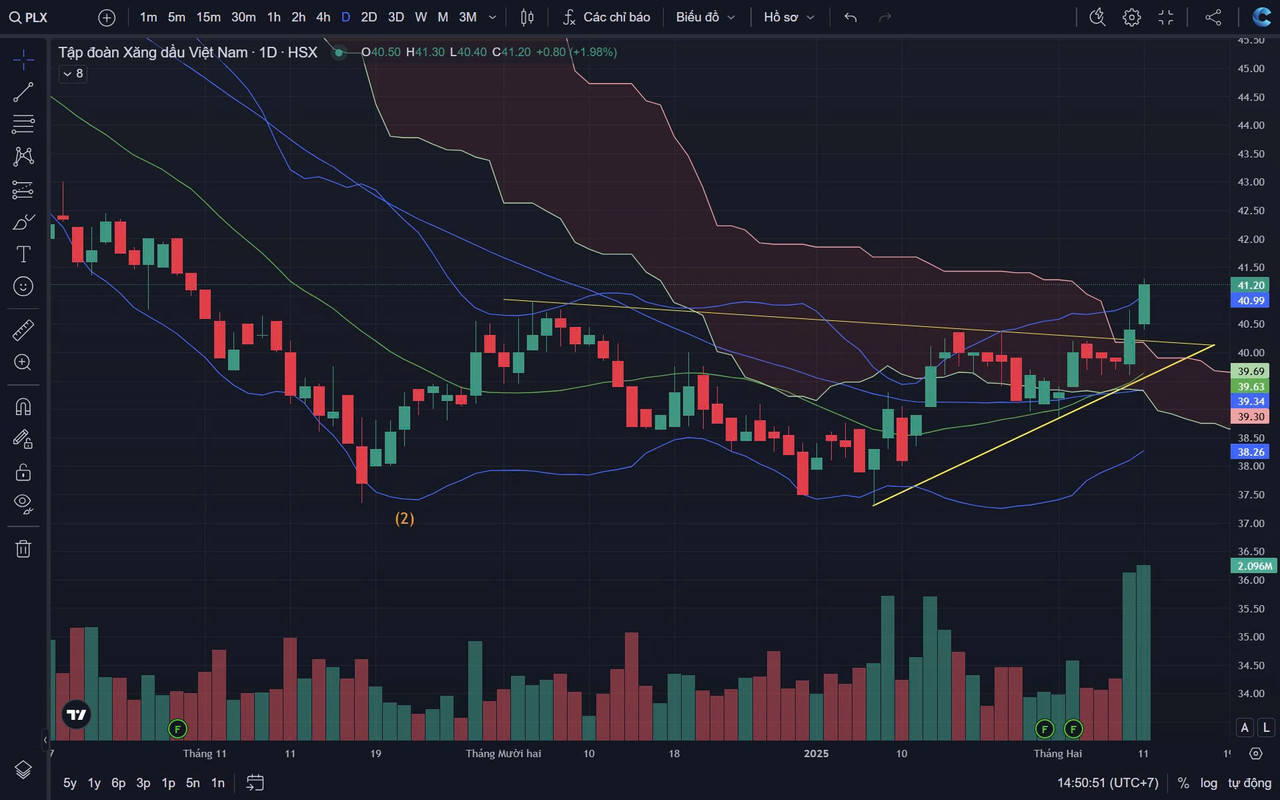
Task: Set date range to 5y
Action: point(70,783)
